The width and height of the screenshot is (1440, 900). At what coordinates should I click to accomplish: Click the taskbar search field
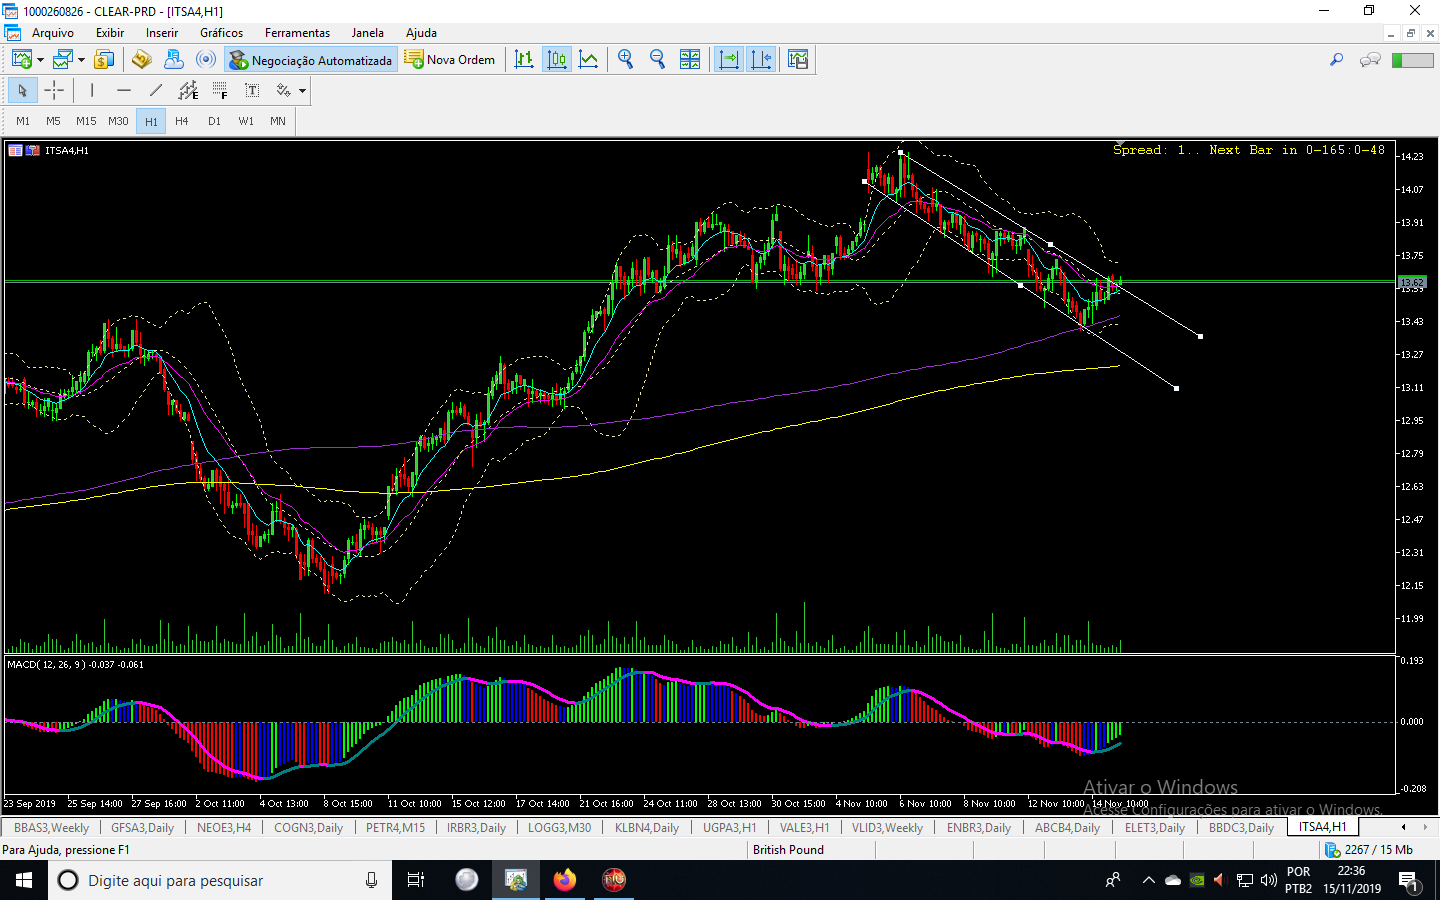coord(220,880)
